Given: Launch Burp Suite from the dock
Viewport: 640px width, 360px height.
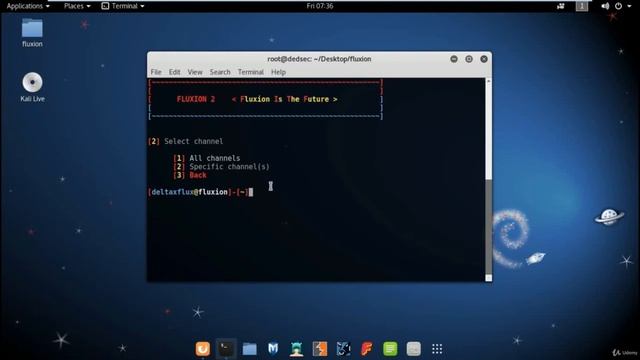Looking at the screenshot, I should (x=320, y=349).
